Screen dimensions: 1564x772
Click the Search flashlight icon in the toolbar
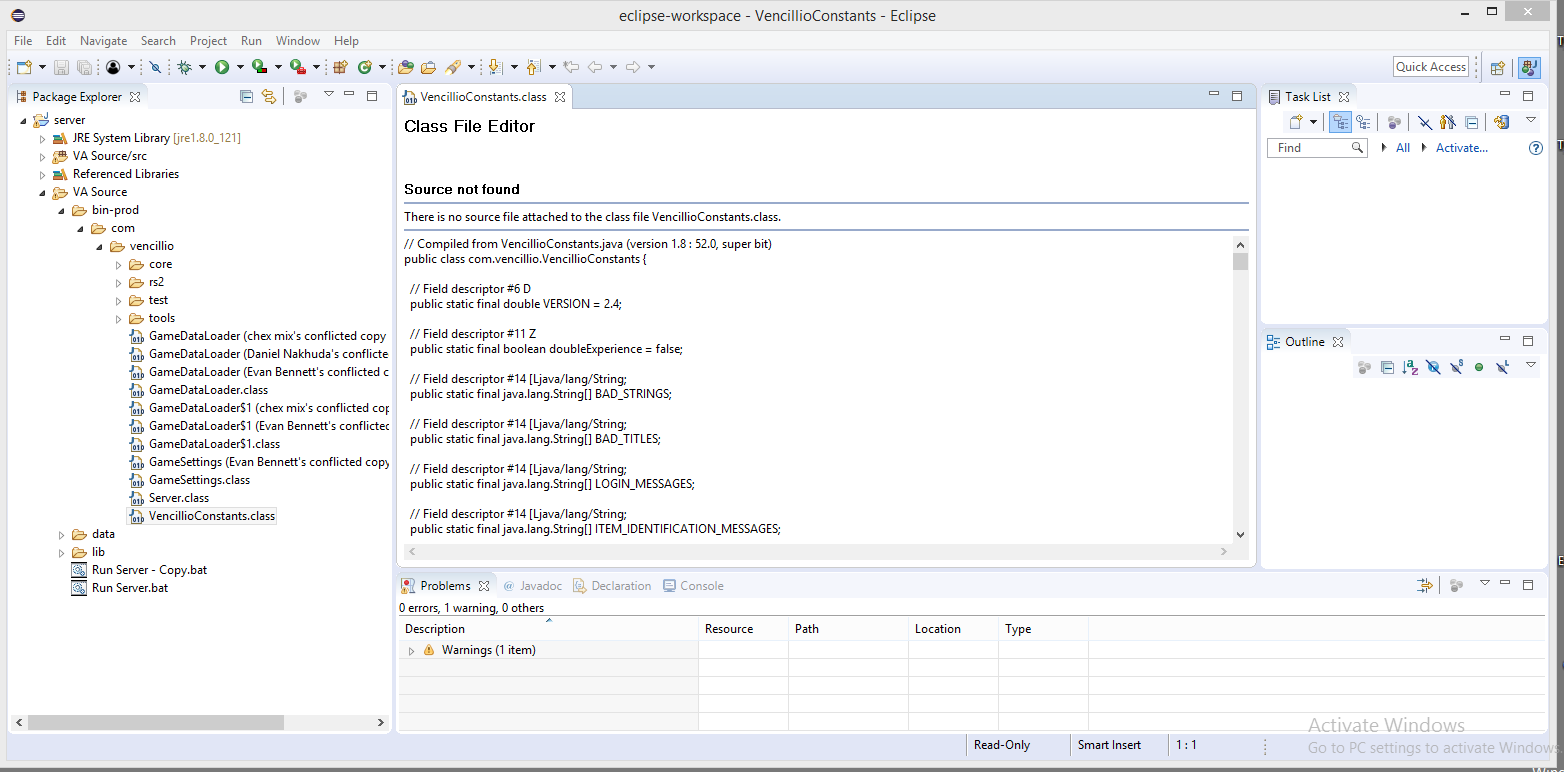click(453, 67)
